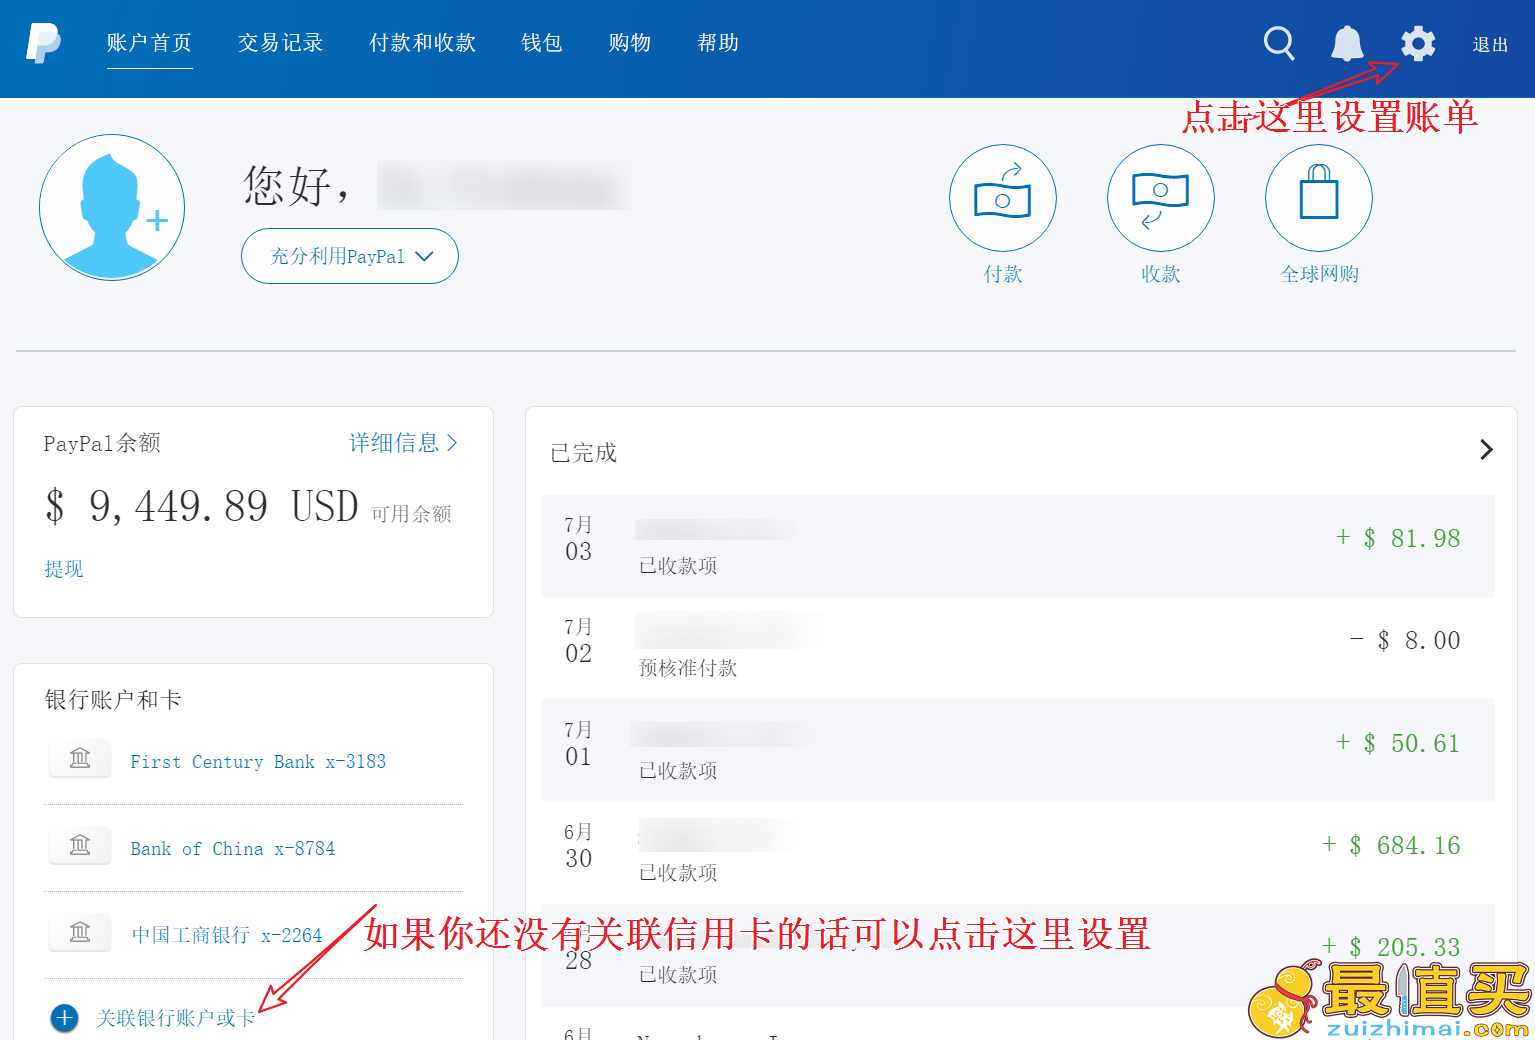This screenshot has height=1040, width=1535.
Task: Open the 购物 menu
Action: tap(630, 43)
